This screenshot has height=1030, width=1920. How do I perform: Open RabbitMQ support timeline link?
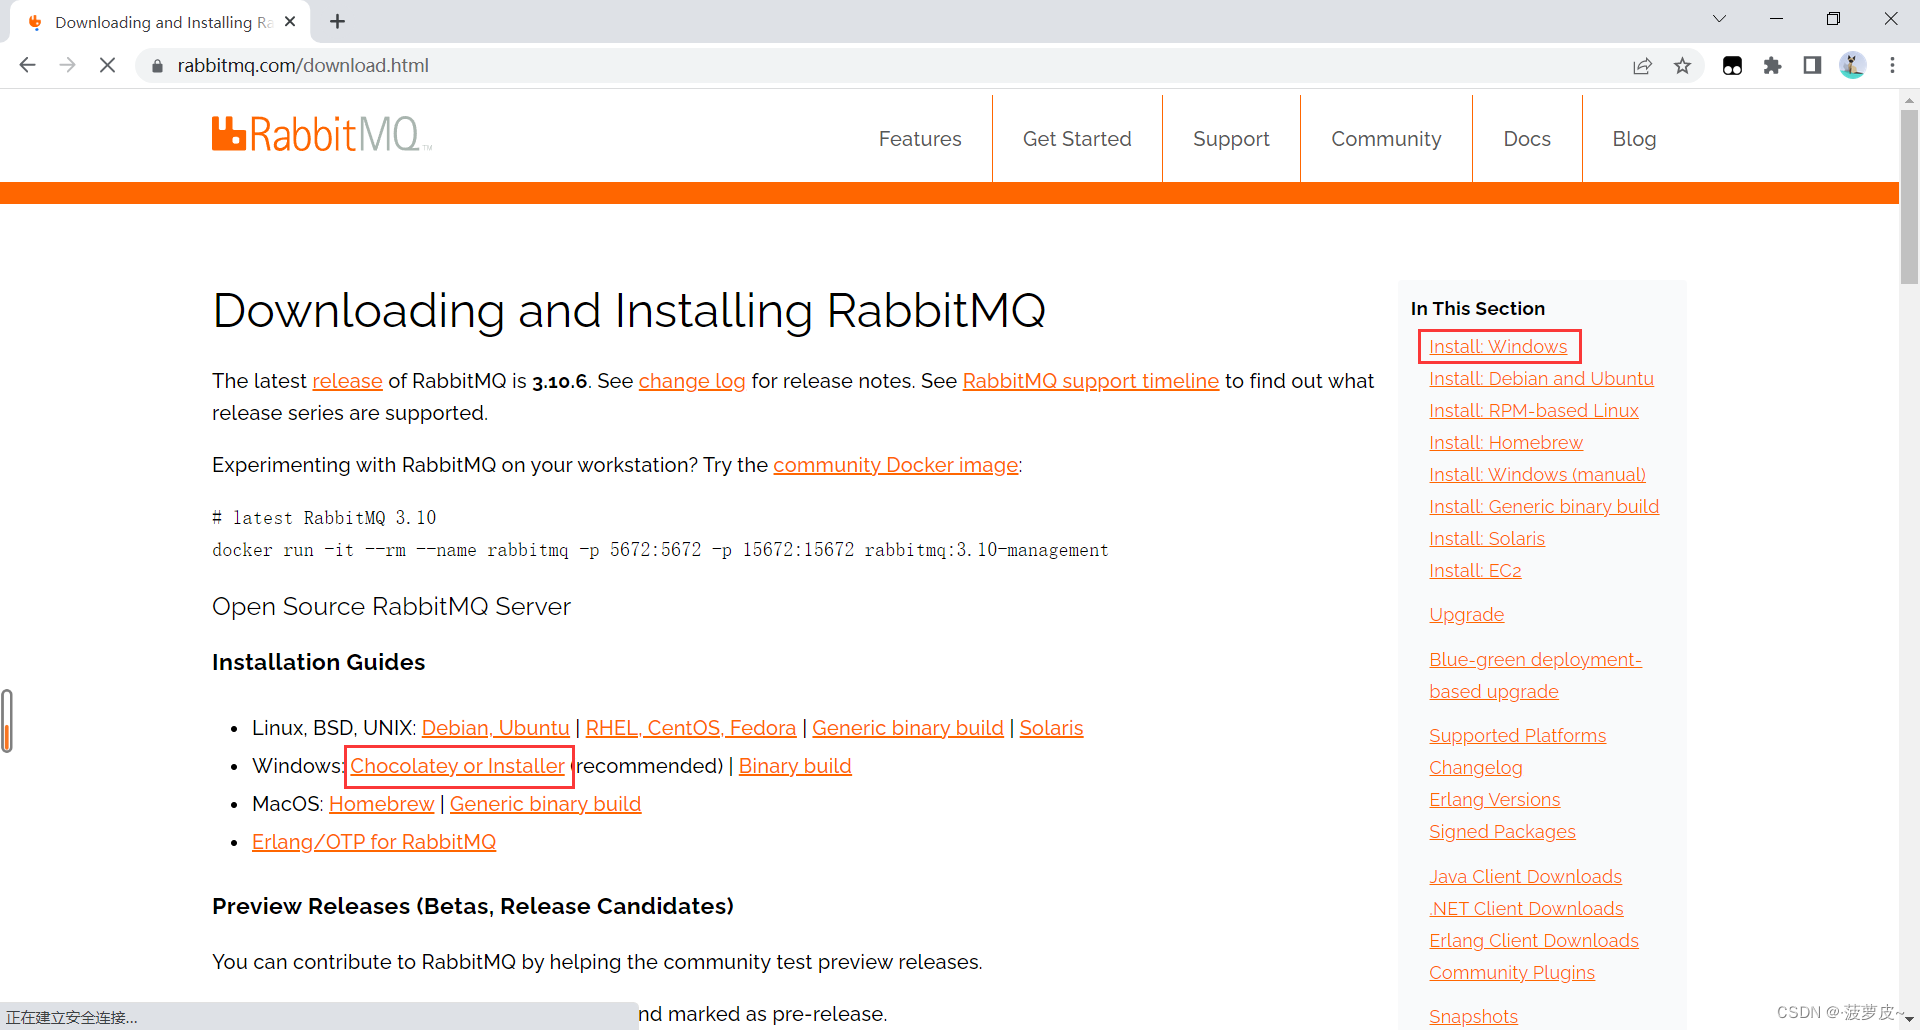click(1091, 381)
